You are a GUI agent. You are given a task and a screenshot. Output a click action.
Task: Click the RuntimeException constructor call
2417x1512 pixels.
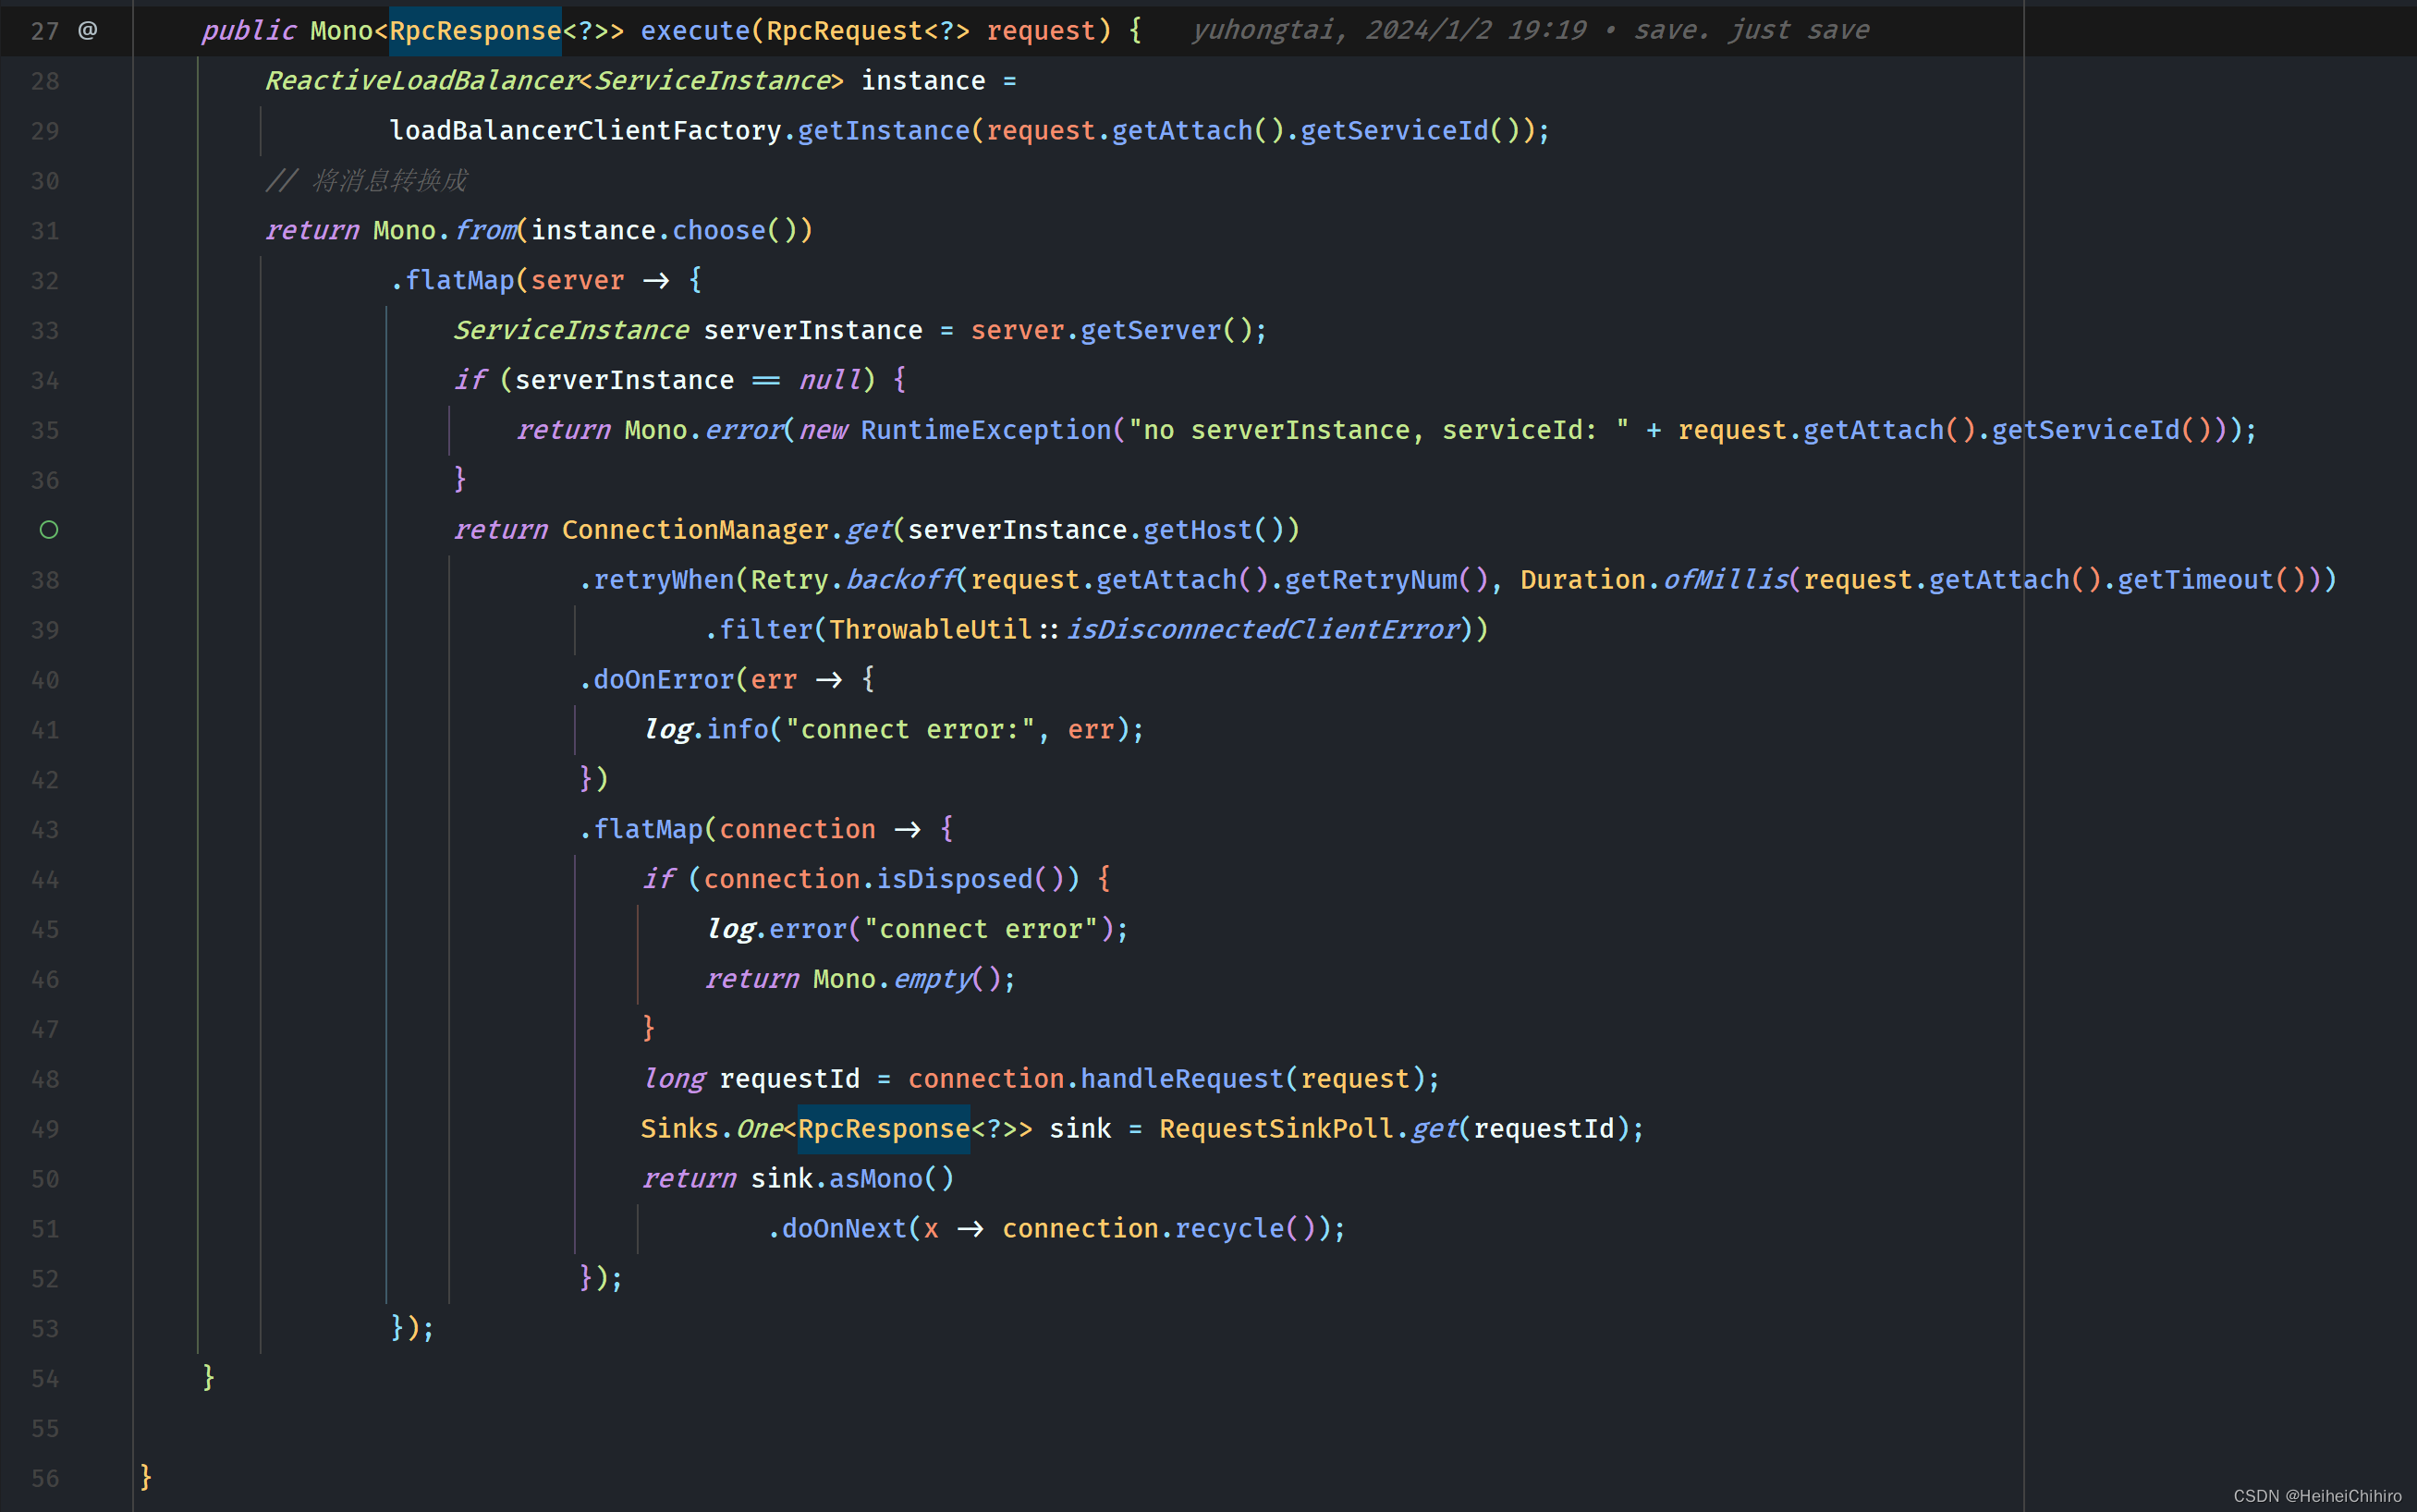pyautogui.click(x=985, y=430)
